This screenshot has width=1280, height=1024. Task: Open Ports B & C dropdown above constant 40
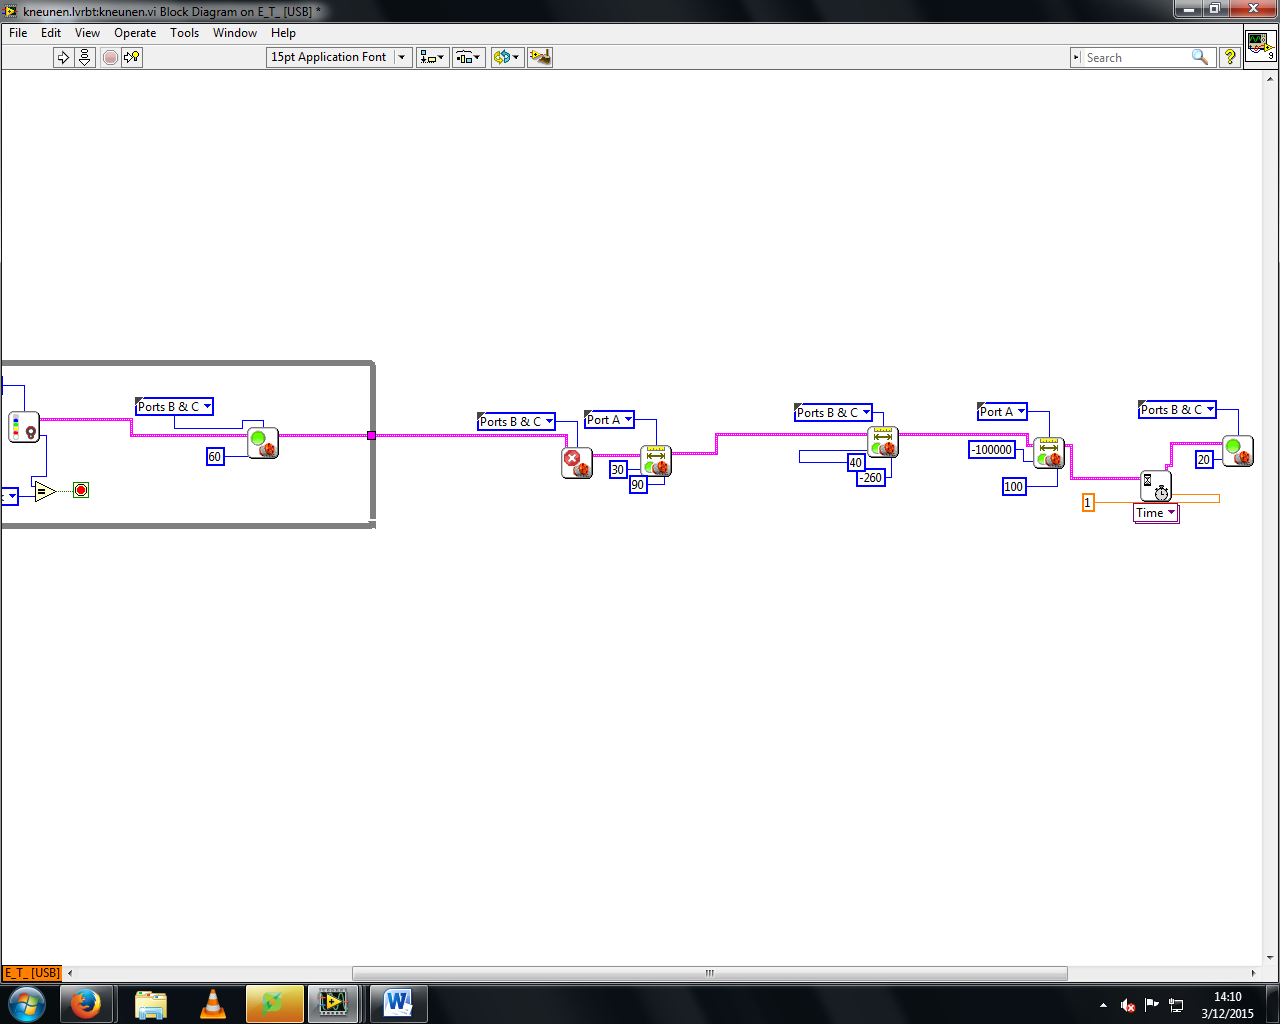pyautogui.click(x=833, y=412)
